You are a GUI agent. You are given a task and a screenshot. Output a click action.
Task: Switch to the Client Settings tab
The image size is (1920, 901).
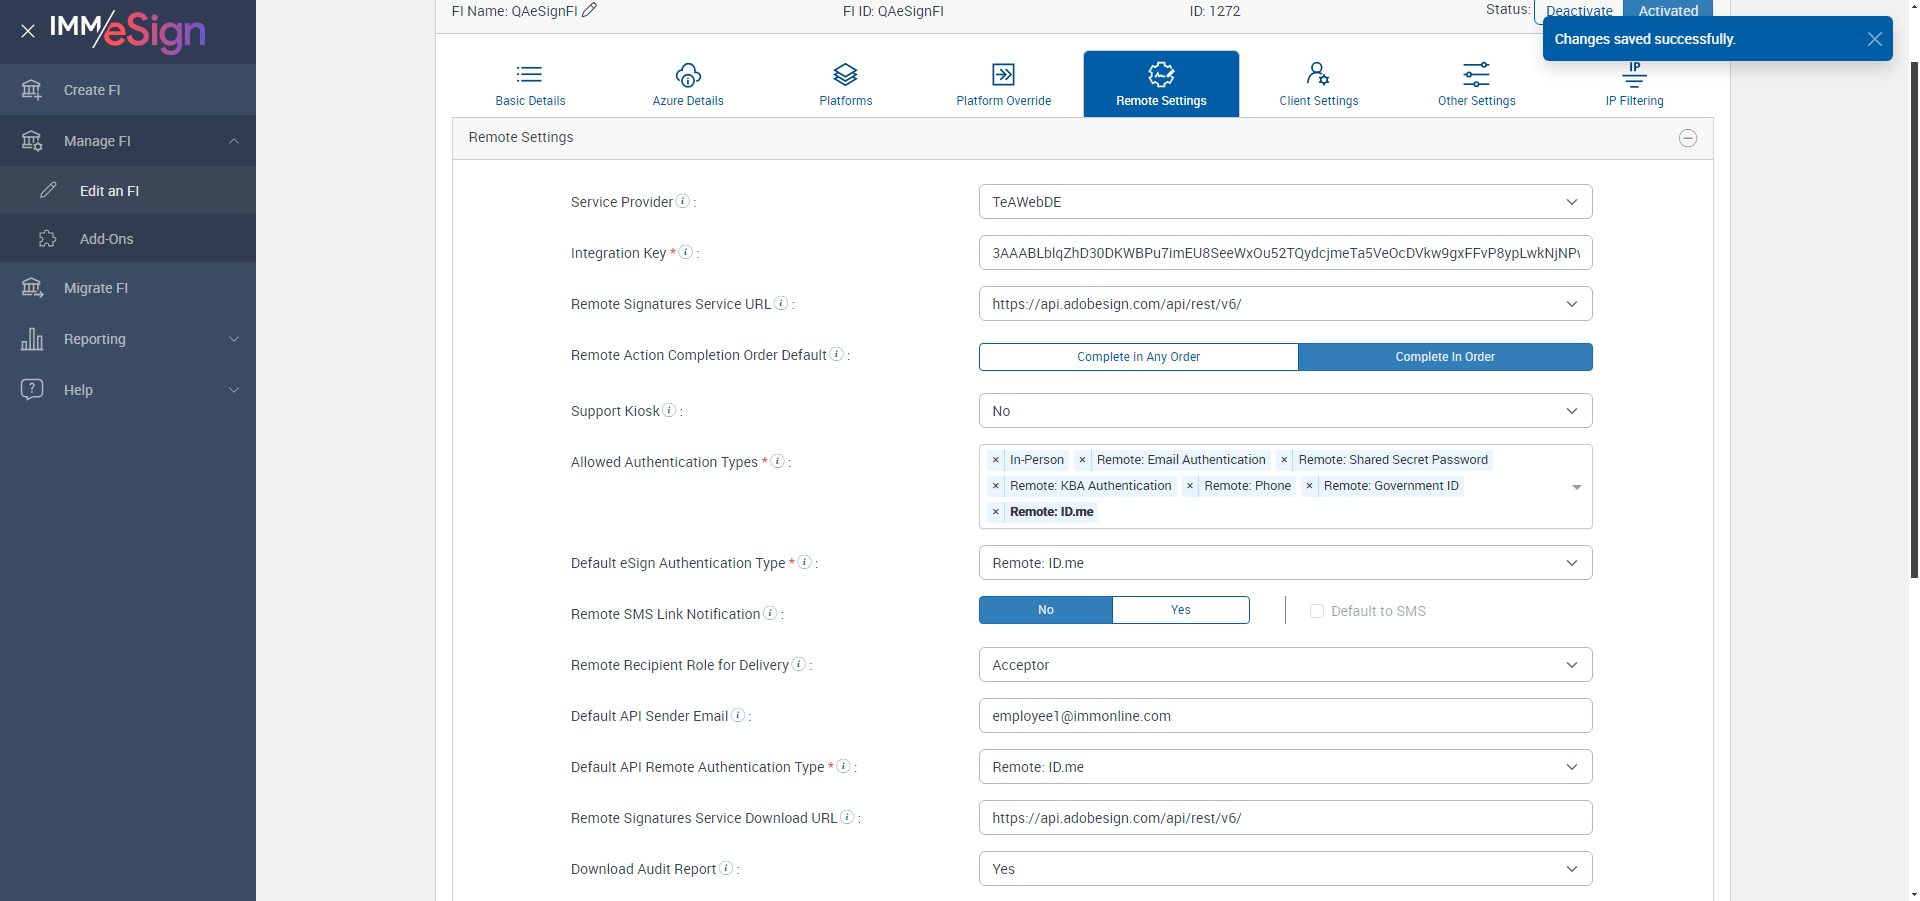pos(1319,84)
